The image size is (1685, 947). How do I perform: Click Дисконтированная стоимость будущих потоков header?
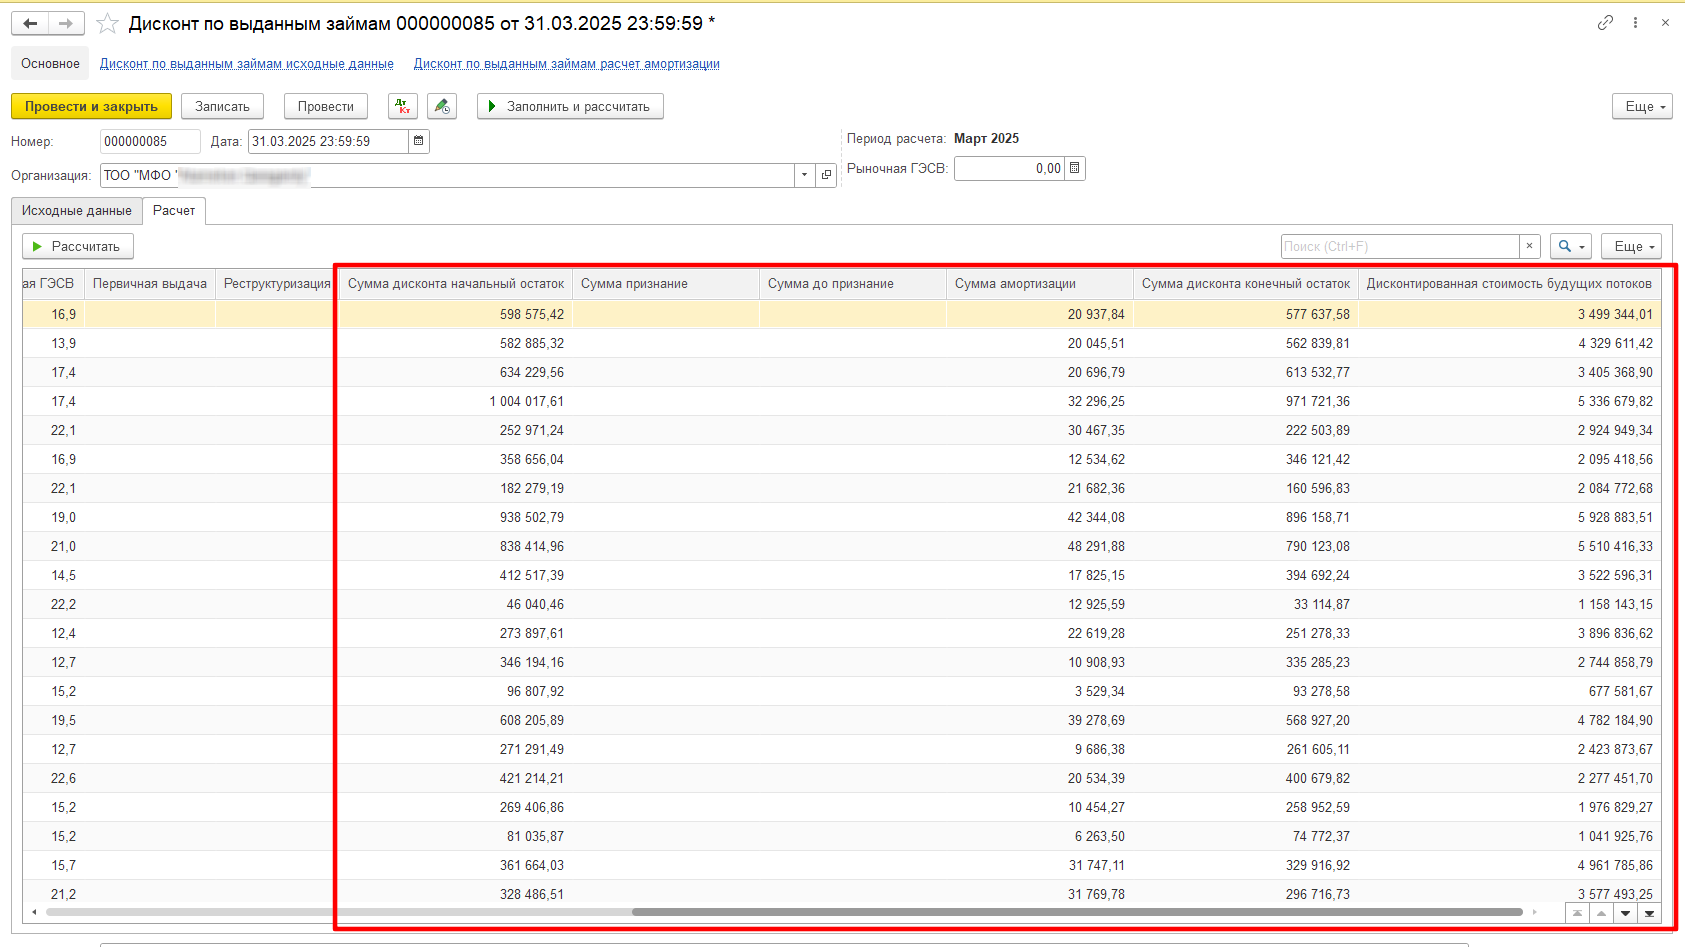click(1509, 284)
